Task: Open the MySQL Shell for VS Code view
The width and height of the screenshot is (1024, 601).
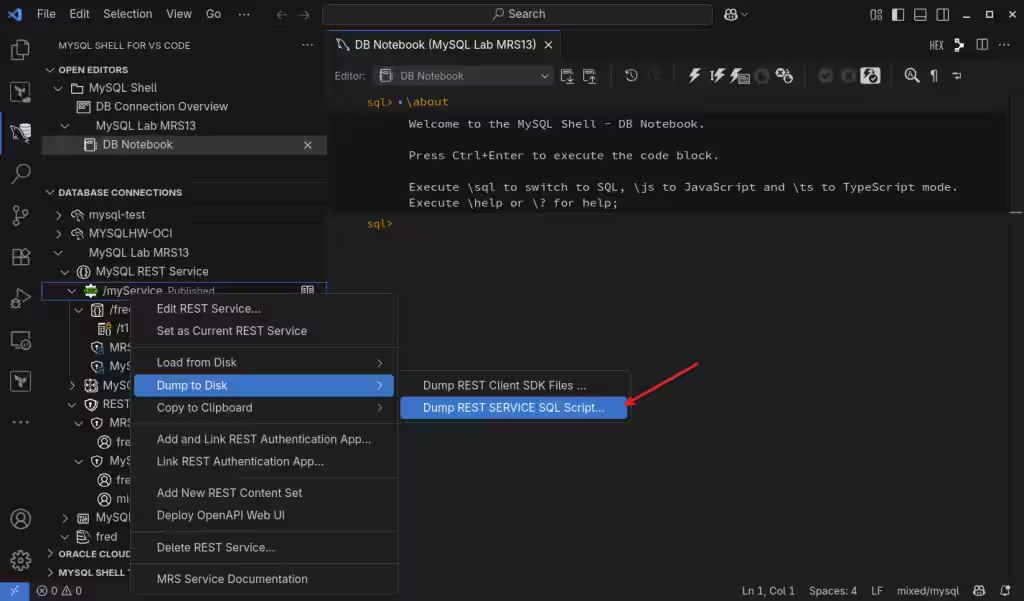Action: click(x=20, y=133)
